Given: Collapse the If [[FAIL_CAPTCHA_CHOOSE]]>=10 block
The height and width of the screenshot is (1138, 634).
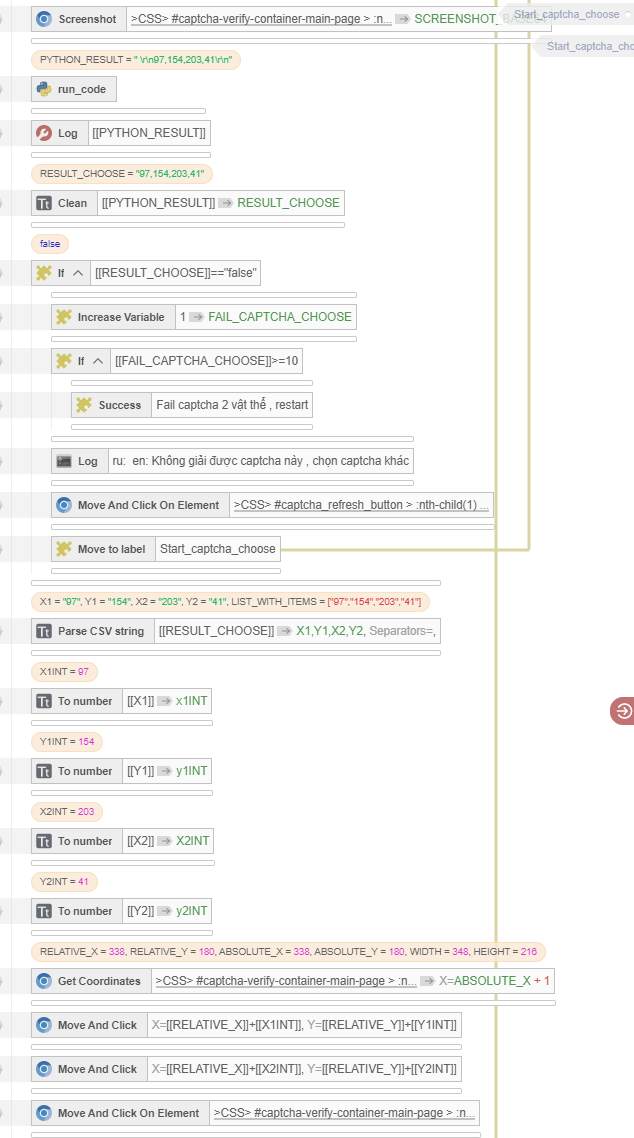Looking at the screenshot, I should [98, 361].
